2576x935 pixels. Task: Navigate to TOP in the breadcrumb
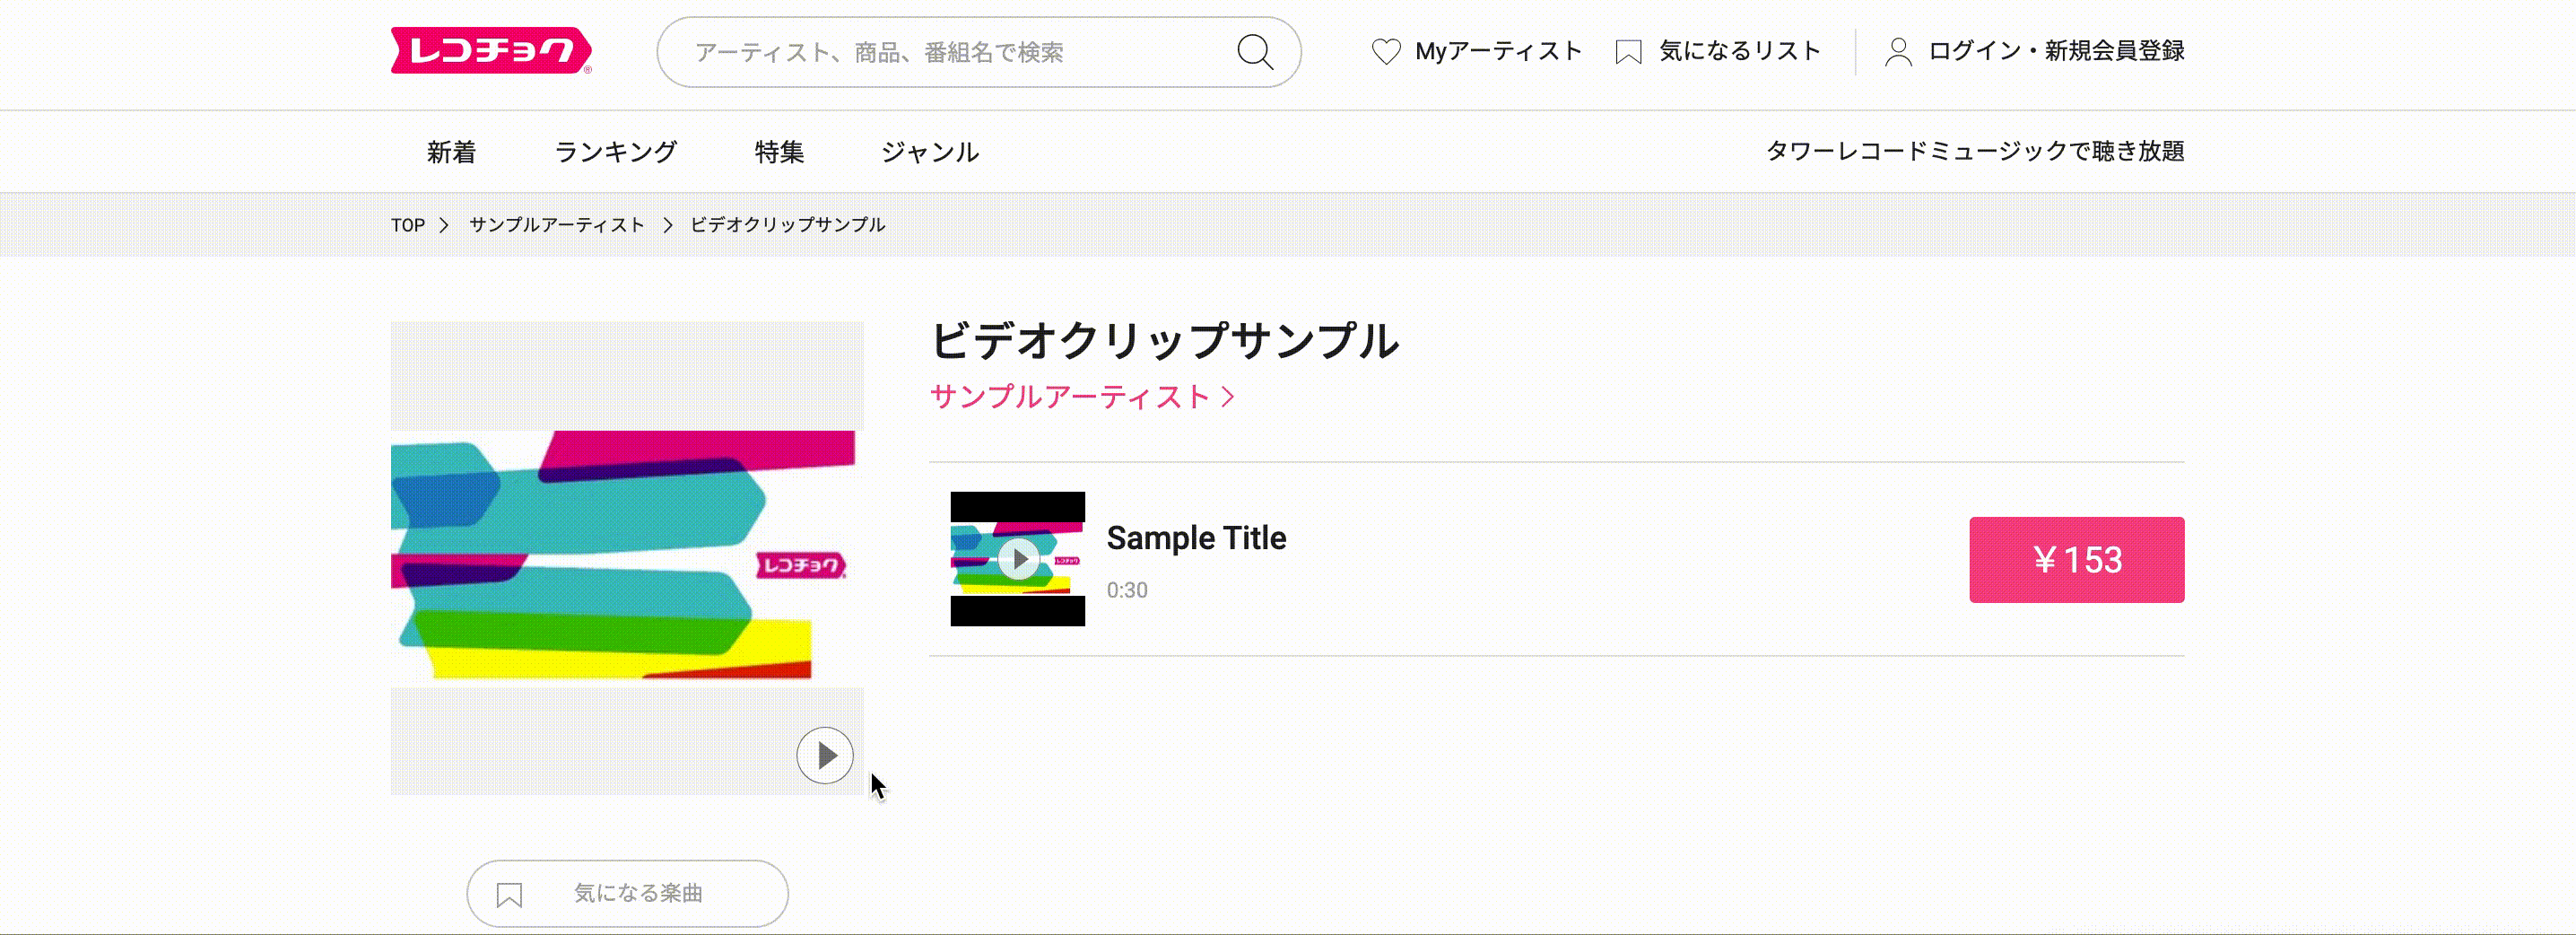click(x=407, y=225)
